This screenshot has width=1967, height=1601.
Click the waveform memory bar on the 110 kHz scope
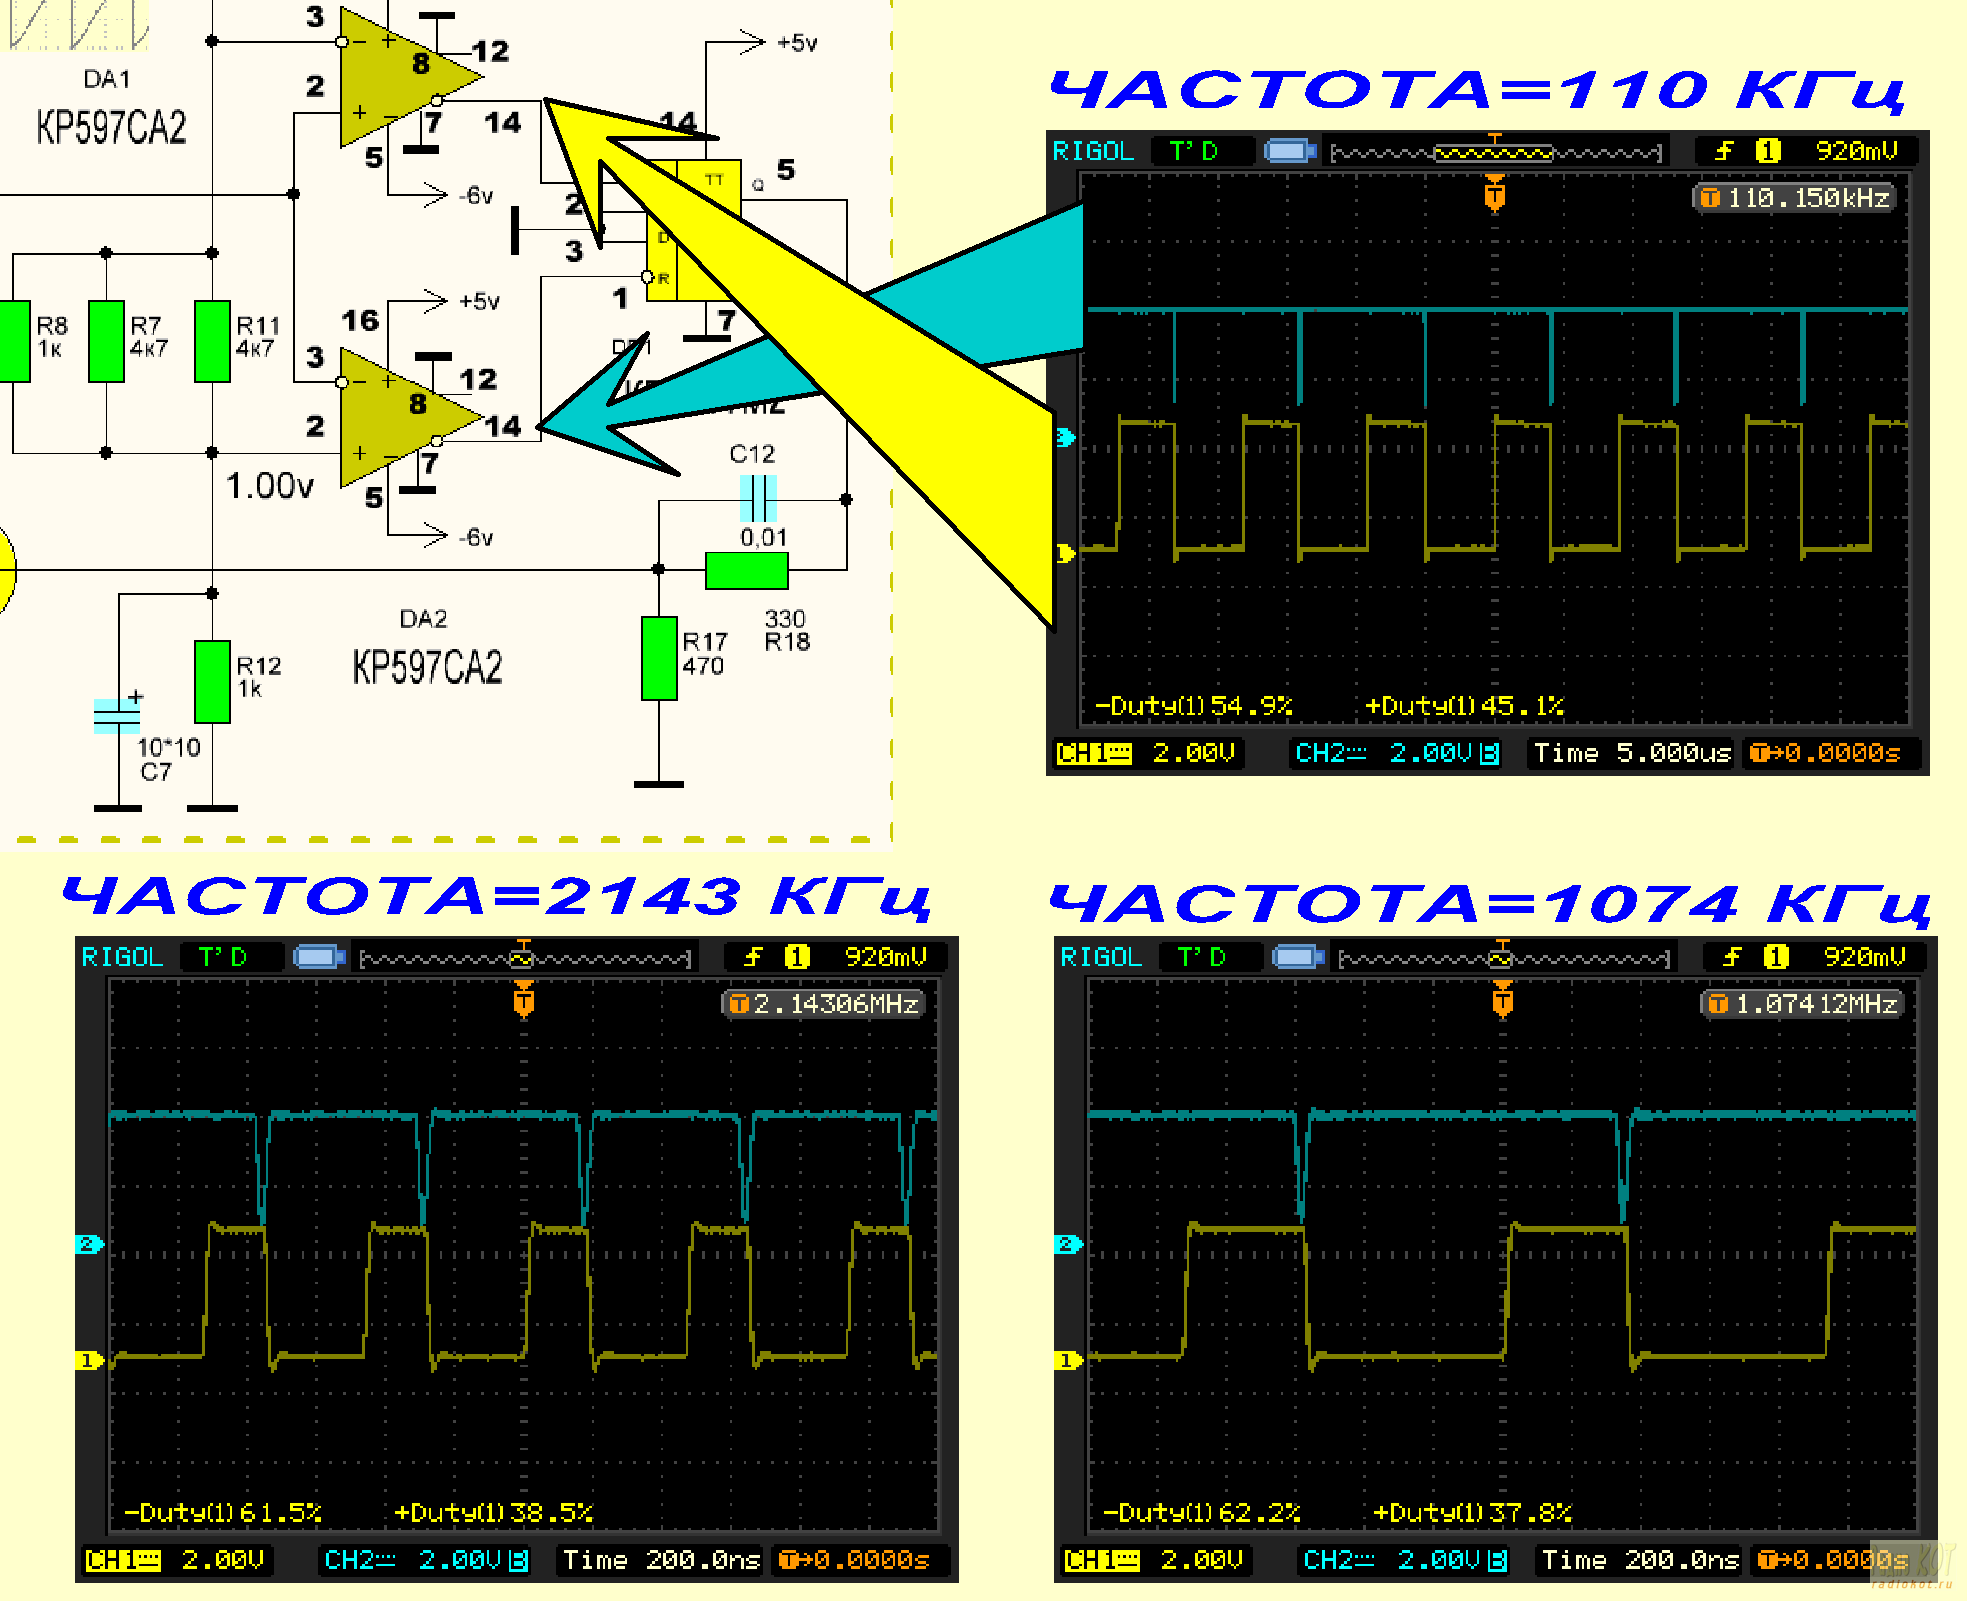1496,152
